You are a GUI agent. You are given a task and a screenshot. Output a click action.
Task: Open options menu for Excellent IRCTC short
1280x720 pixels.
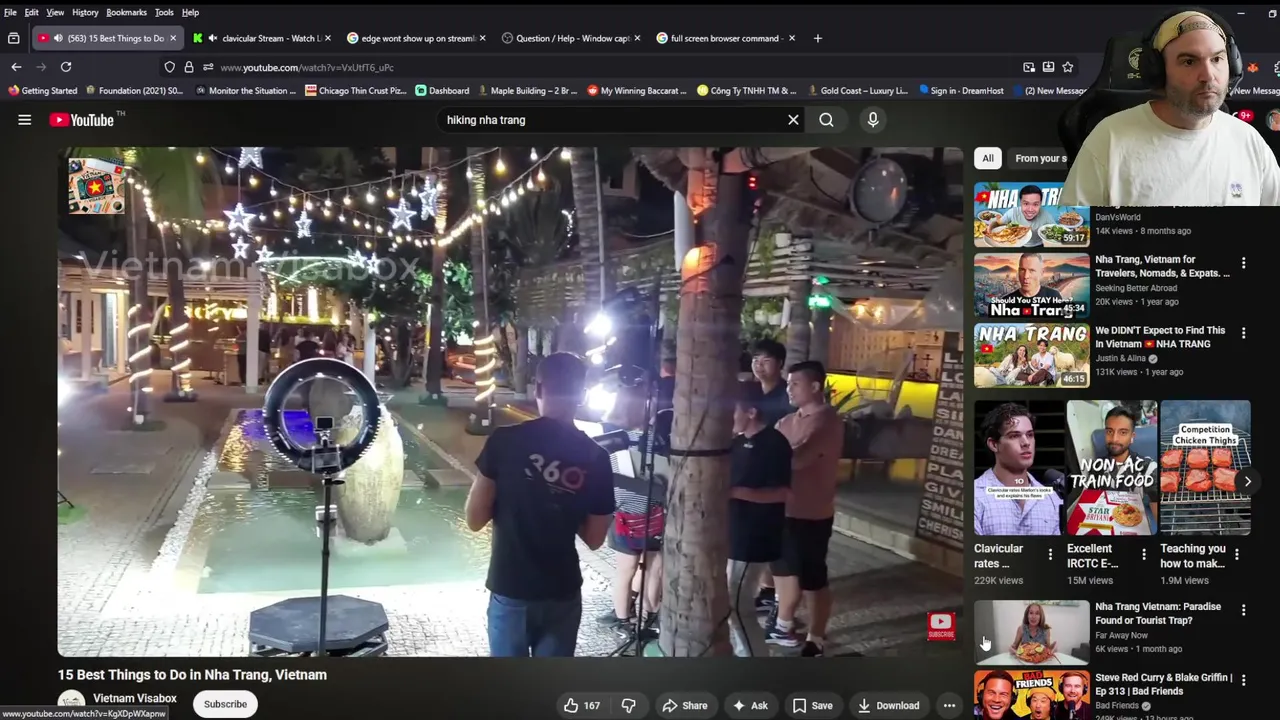1144,554
